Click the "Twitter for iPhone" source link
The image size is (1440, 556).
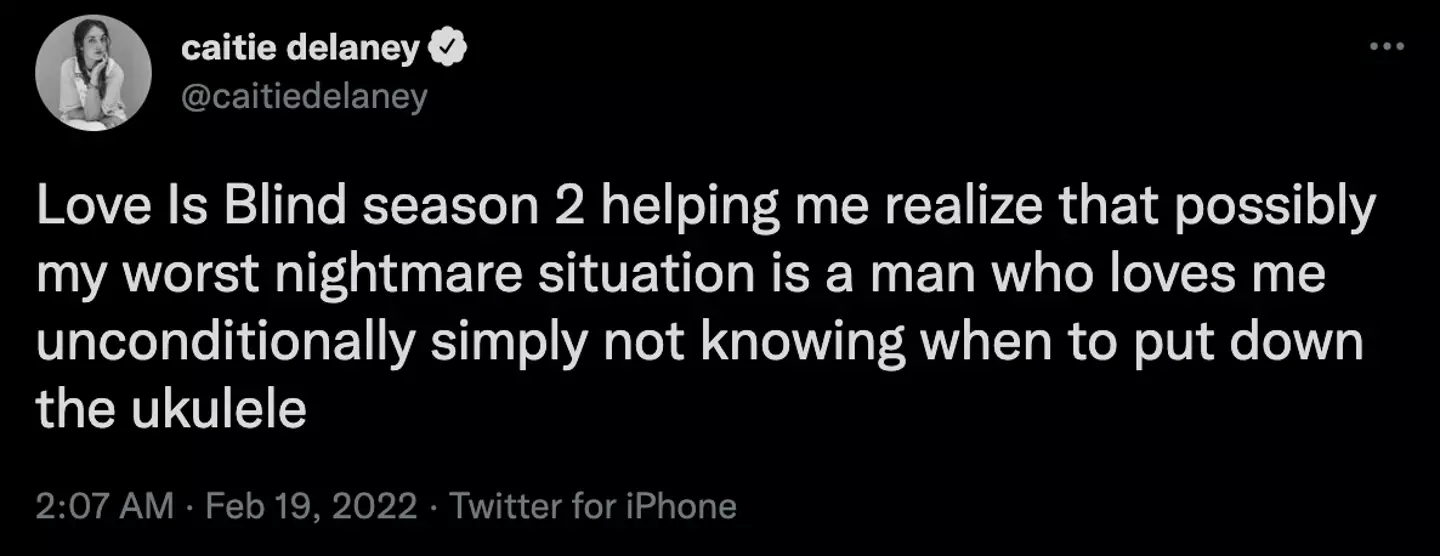(593, 505)
